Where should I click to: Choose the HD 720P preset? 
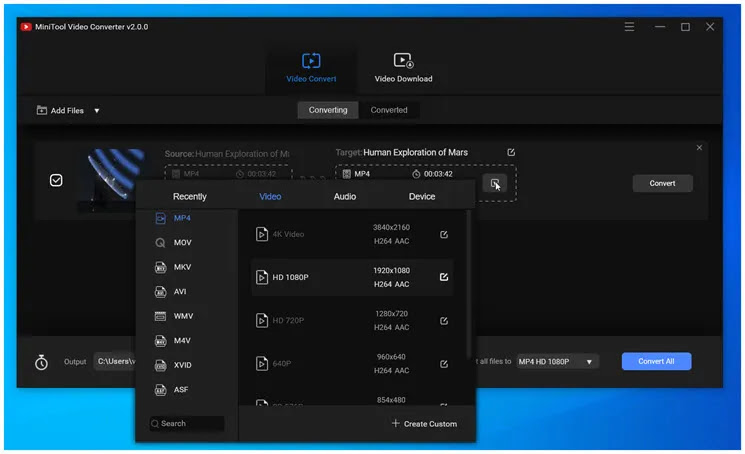coord(352,321)
